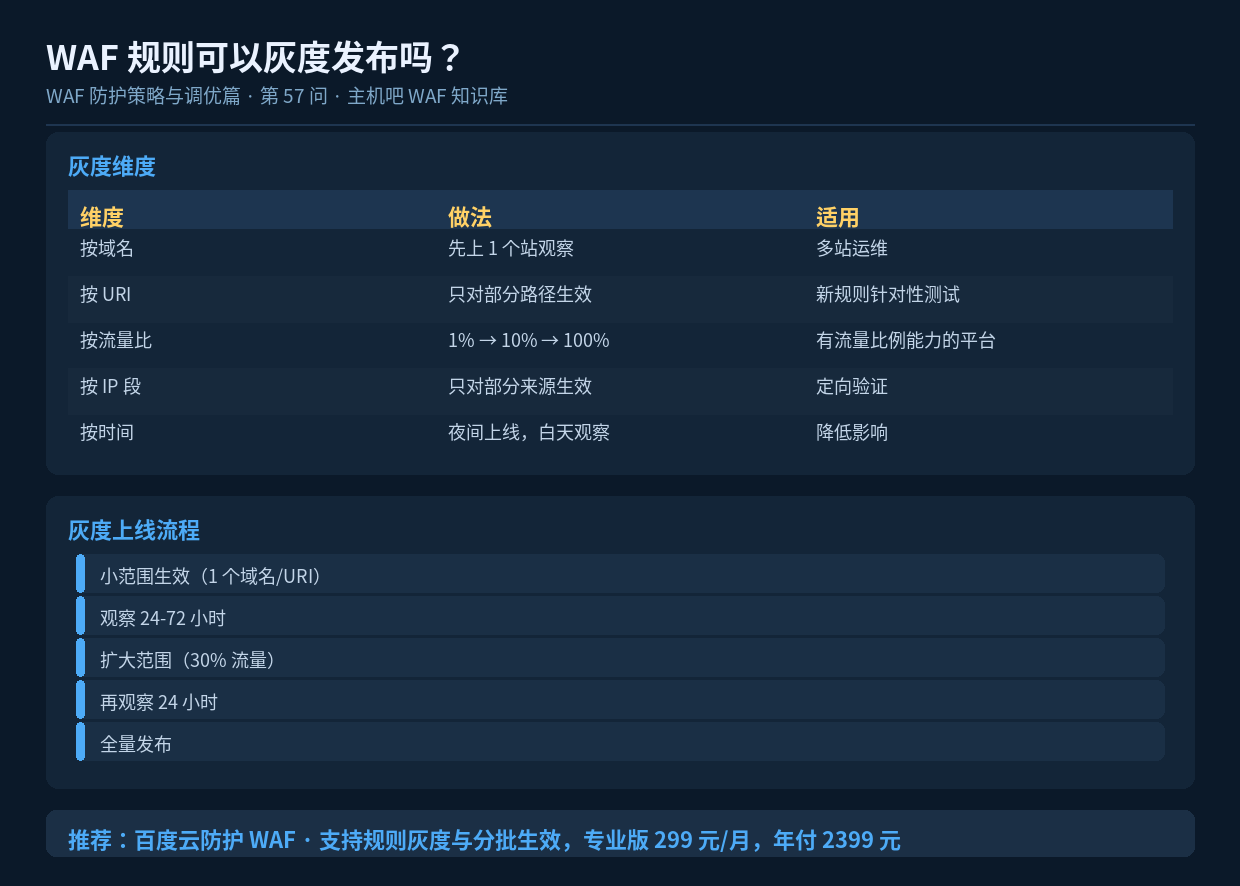
Task: Select the table cell '按时间'
Action: tap(107, 433)
